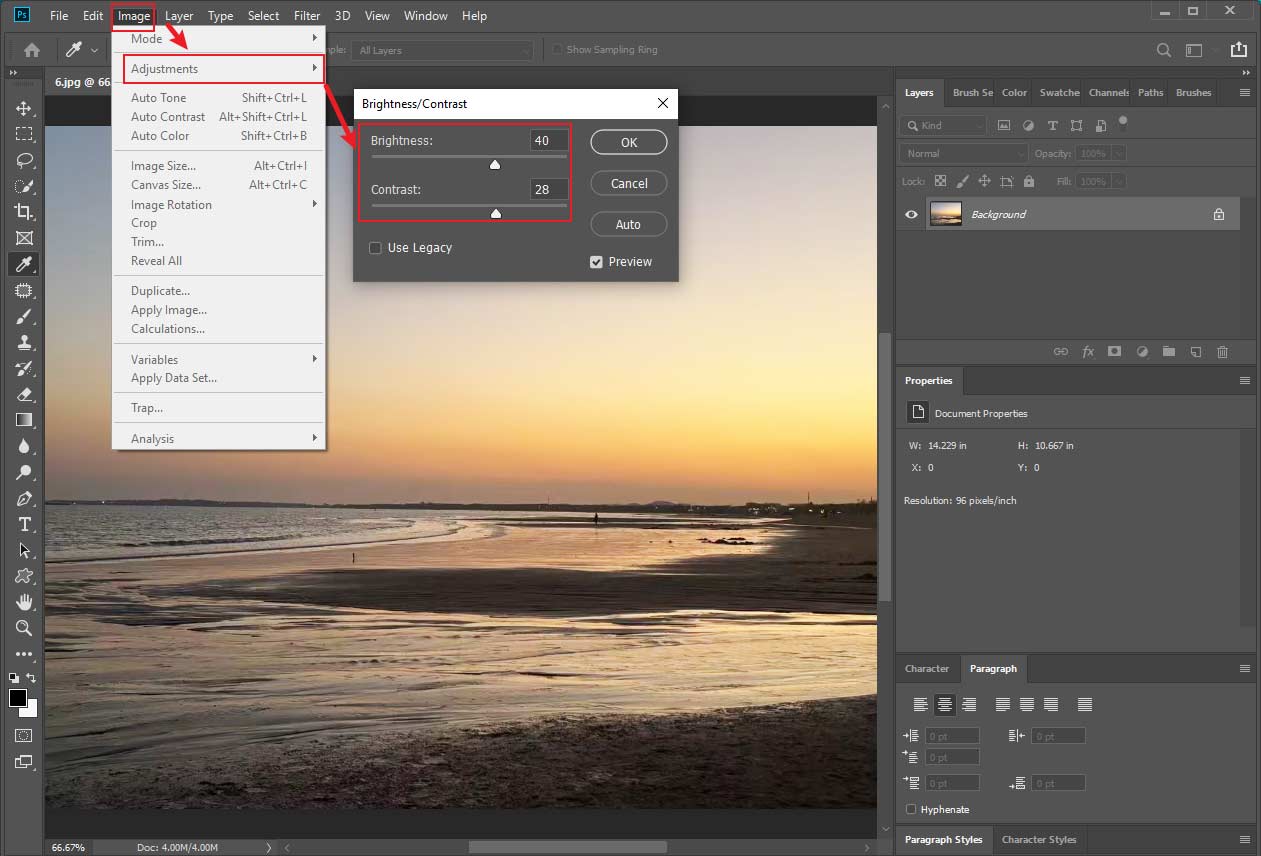Image resolution: width=1261 pixels, height=856 pixels.
Task: Select the Lasso tool
Action: point(22,160)
